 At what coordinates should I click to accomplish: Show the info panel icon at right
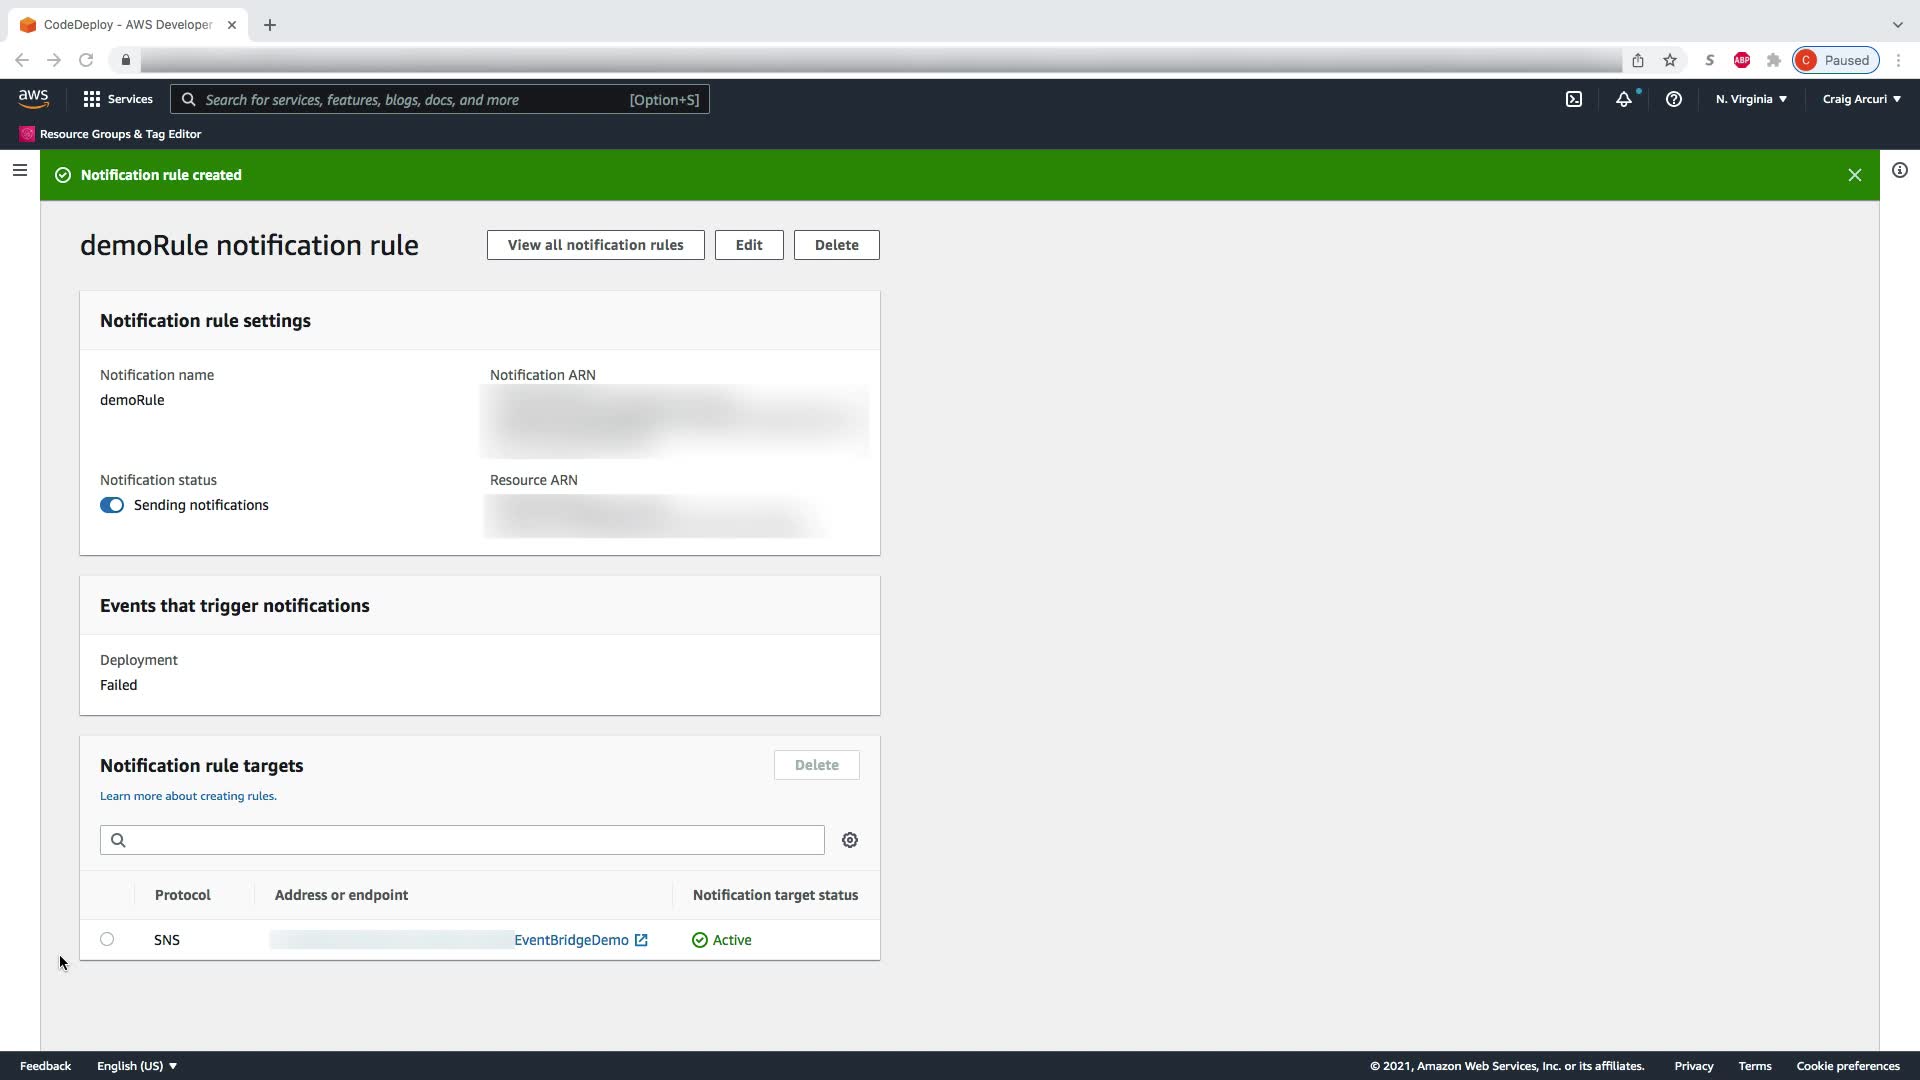point(1900,171)
